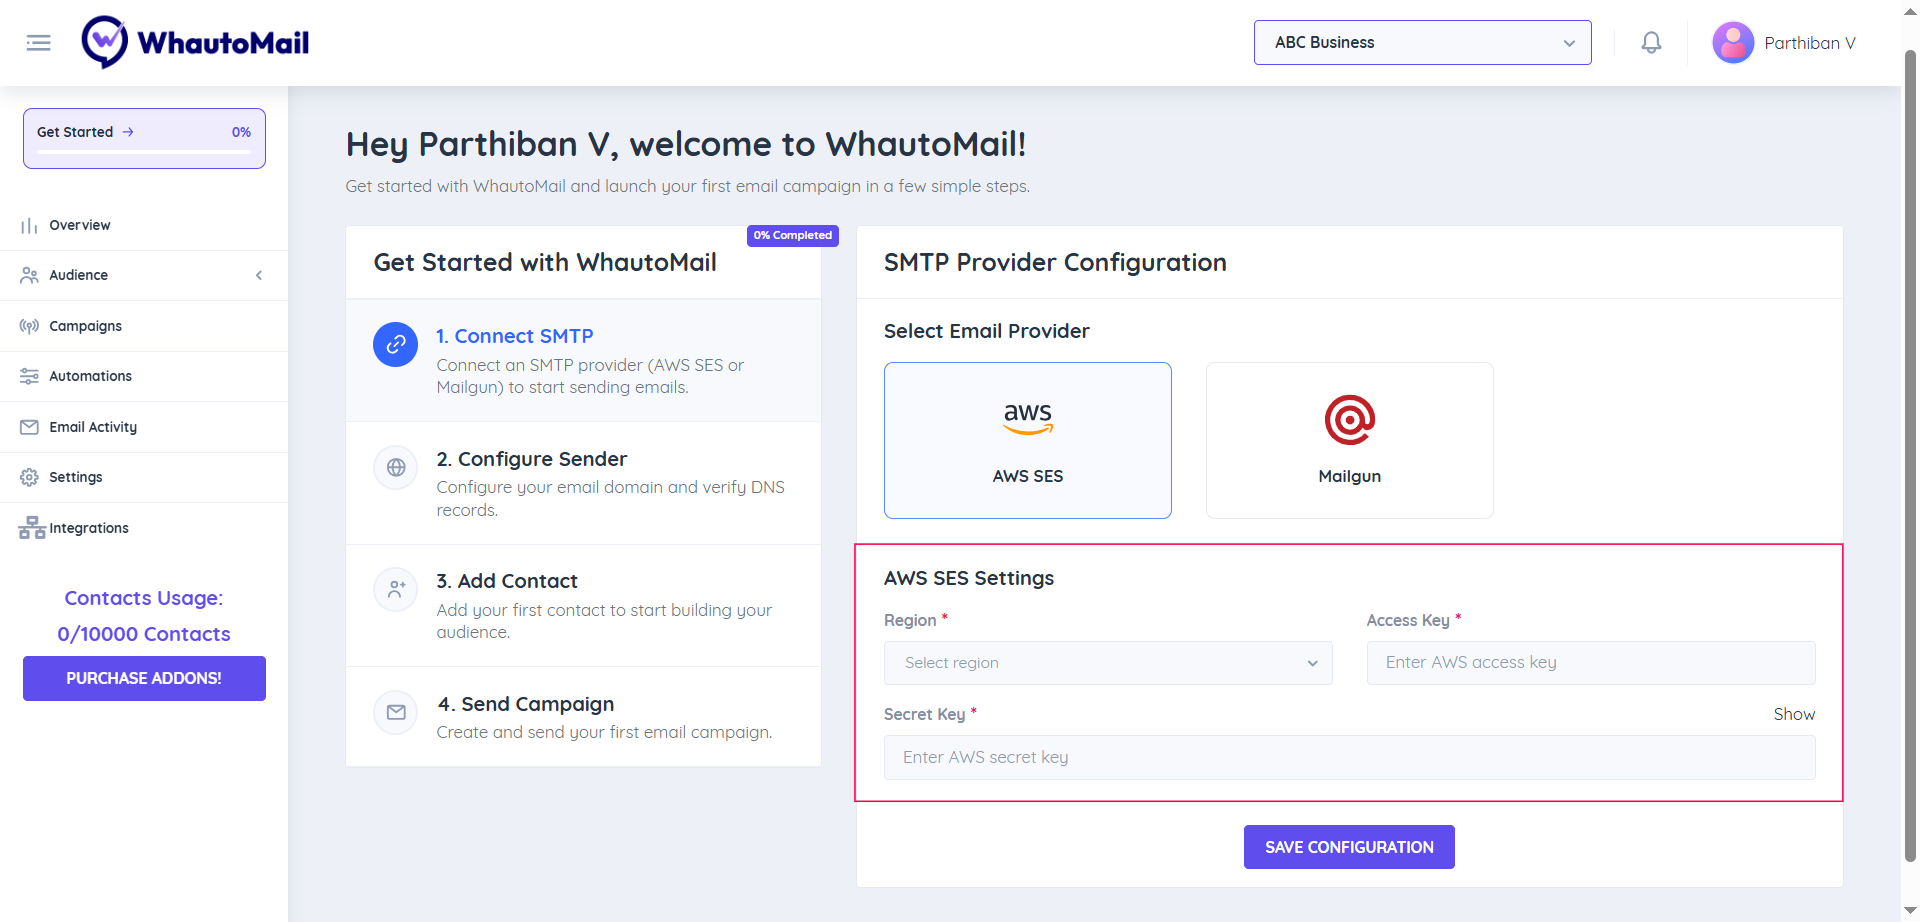The image size is (1920, 922).
Task: Collapse the Audience section
Action: [259, 275]
